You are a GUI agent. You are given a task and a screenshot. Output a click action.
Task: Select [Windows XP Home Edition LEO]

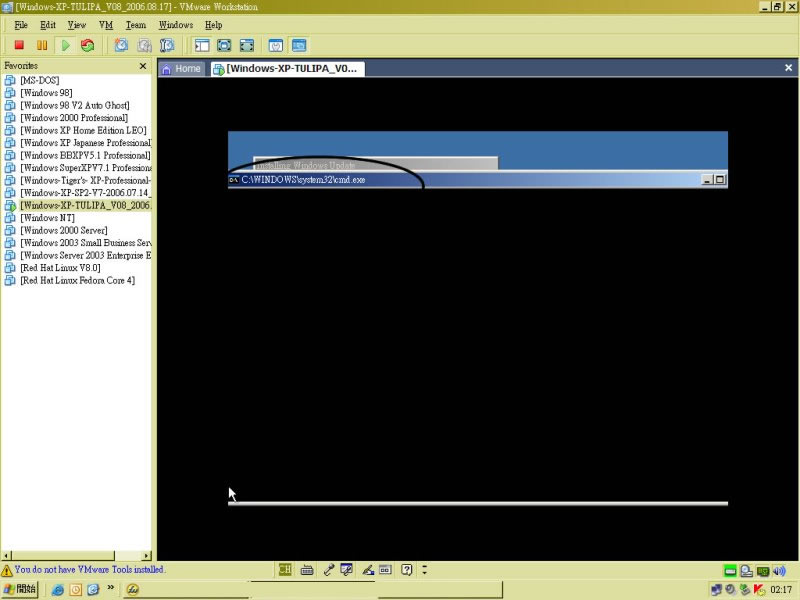[x=83, y=130]
